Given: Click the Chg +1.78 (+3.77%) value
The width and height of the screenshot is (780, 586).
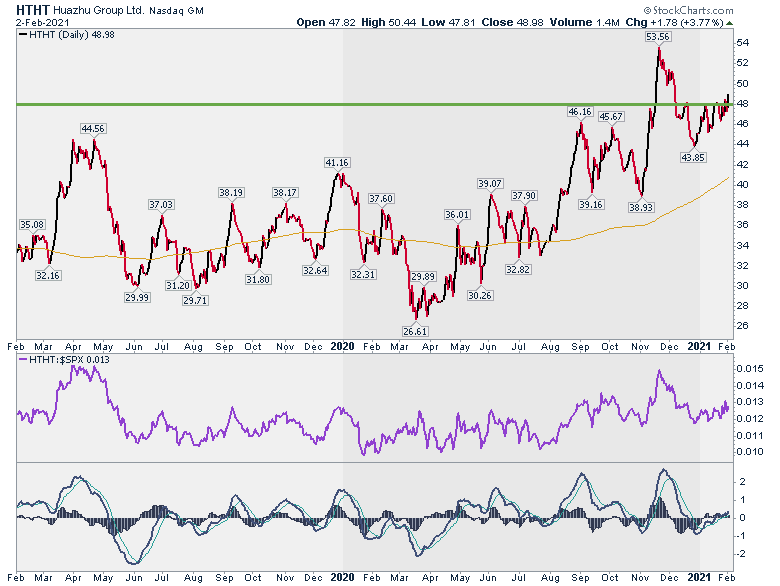Looking at the screenshot, I should point(674,22).
